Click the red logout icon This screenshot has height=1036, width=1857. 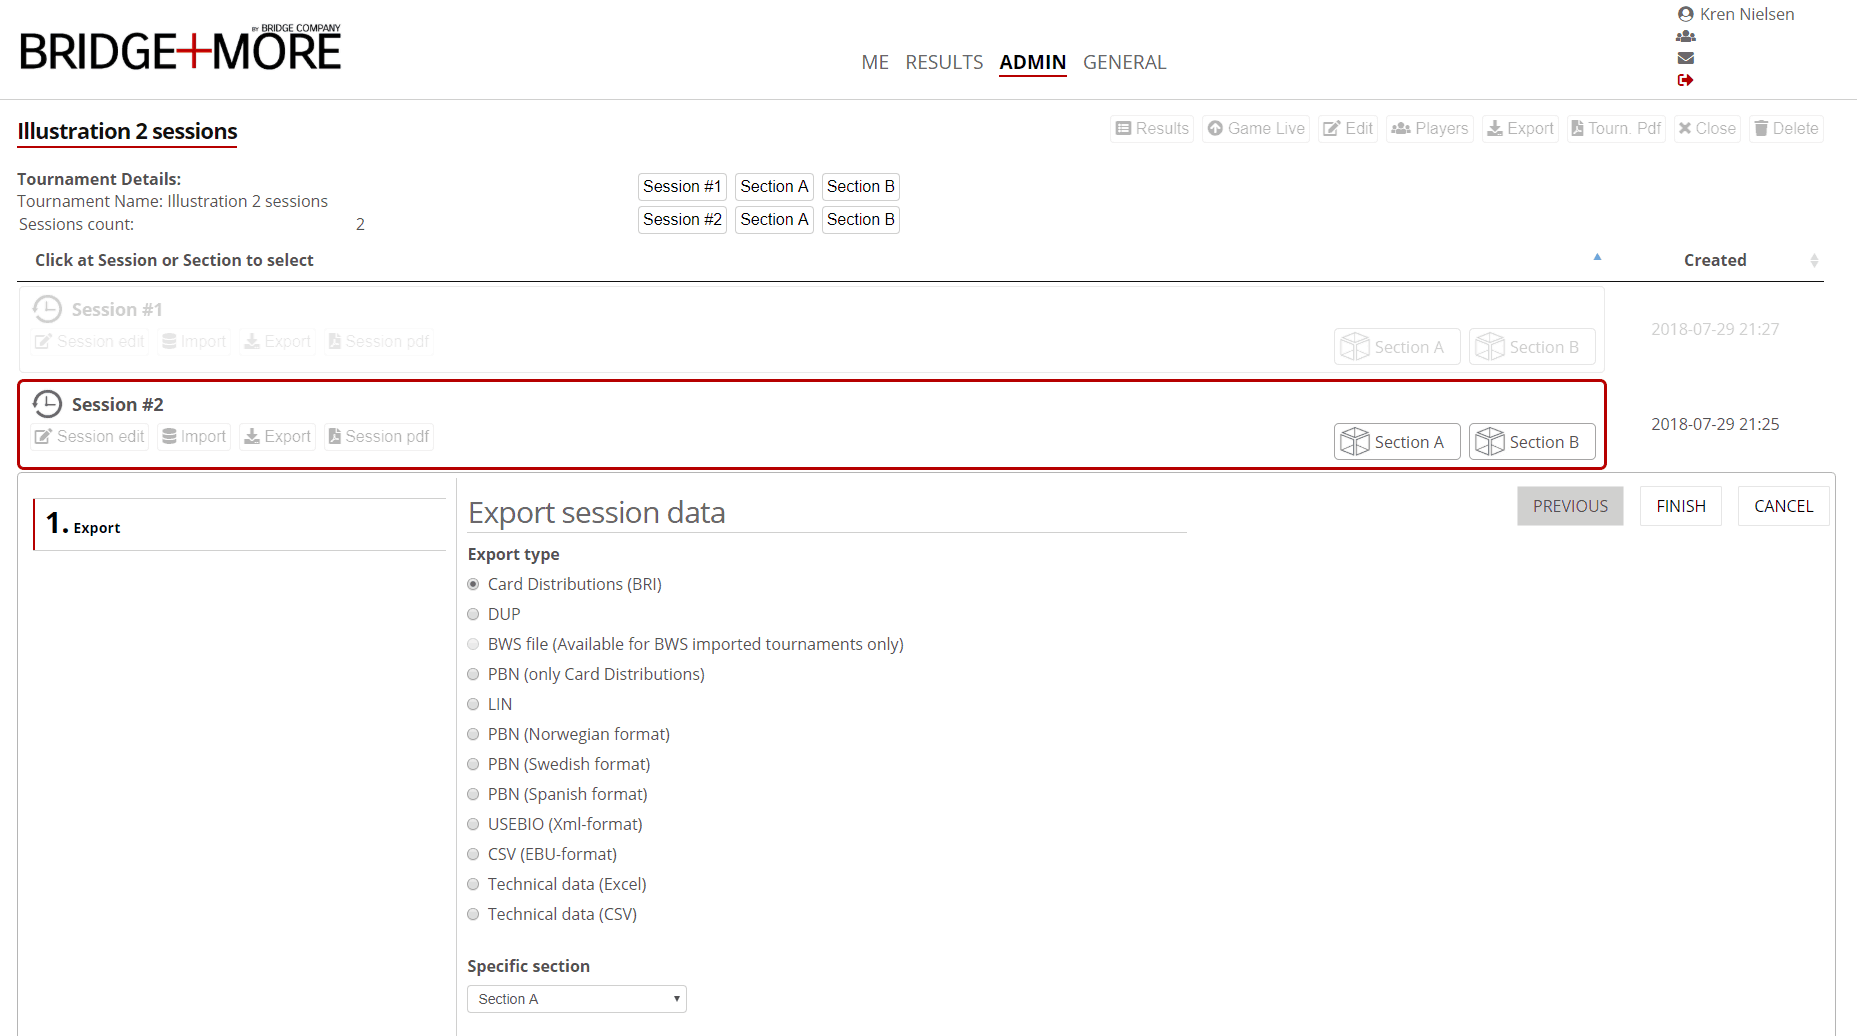[1685, 80]
